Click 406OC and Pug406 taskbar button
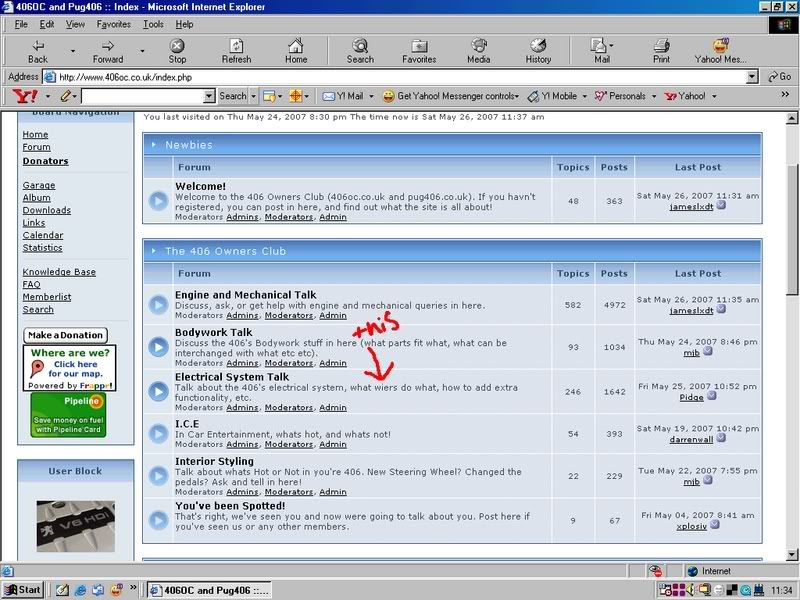 coord(210,590)
